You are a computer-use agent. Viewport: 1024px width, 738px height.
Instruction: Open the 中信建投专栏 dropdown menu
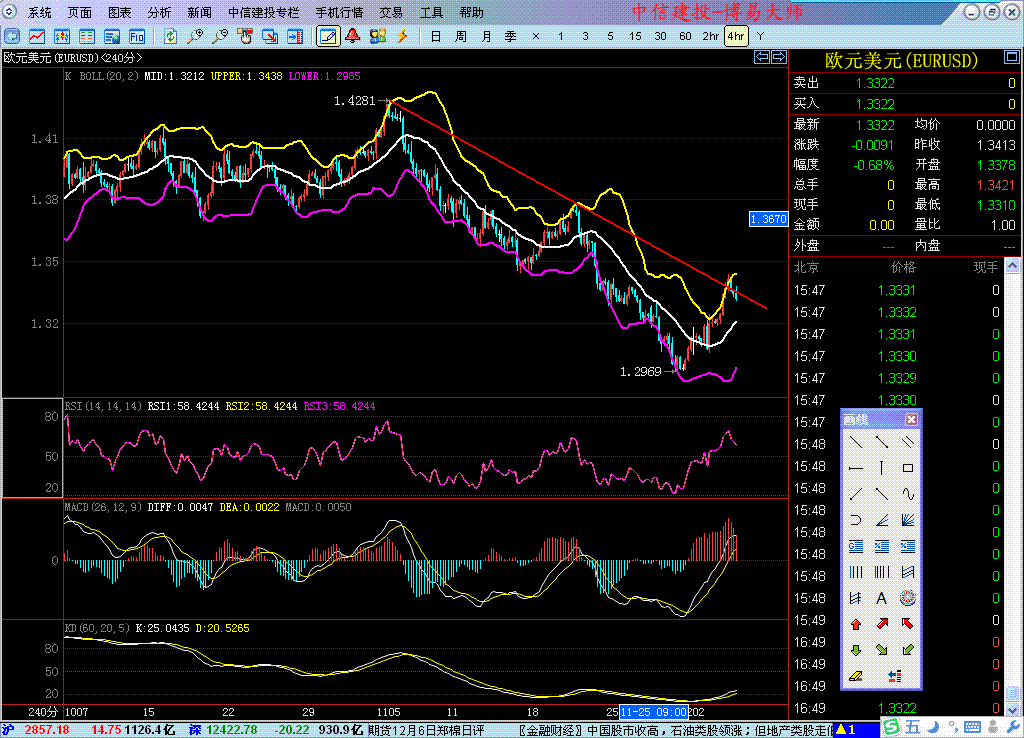pyautogui.click(x=263, y=13)
